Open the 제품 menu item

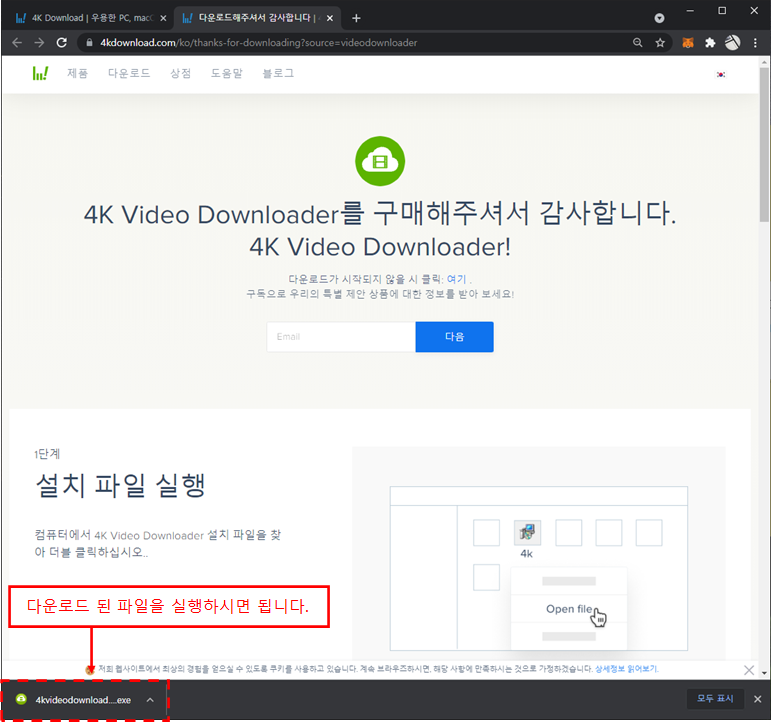(x=77, y=73)
